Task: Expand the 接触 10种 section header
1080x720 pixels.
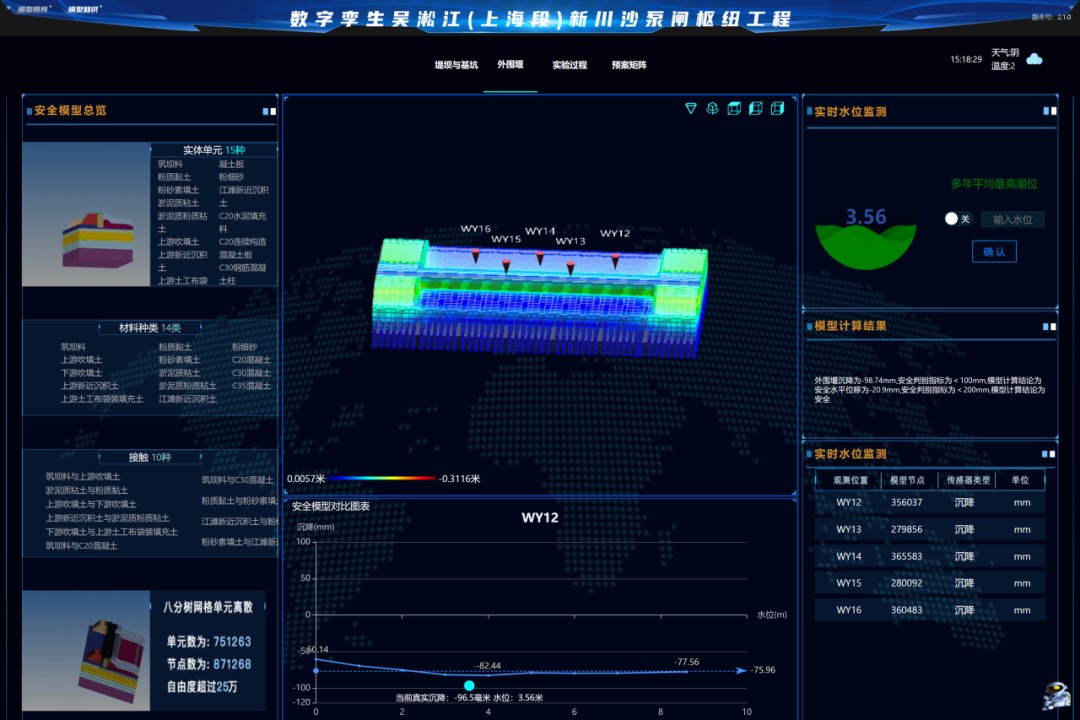Action: (150, 458)
